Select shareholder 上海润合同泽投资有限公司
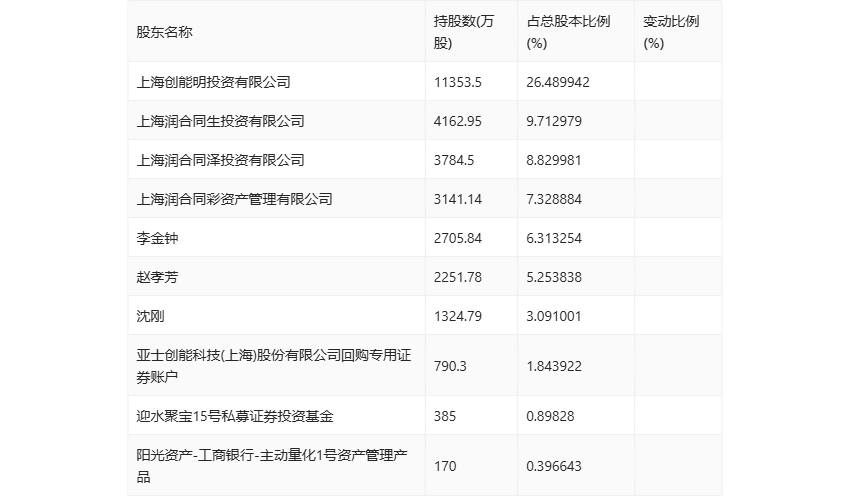This screenshot has height=496, width=850. click(220, 160)
